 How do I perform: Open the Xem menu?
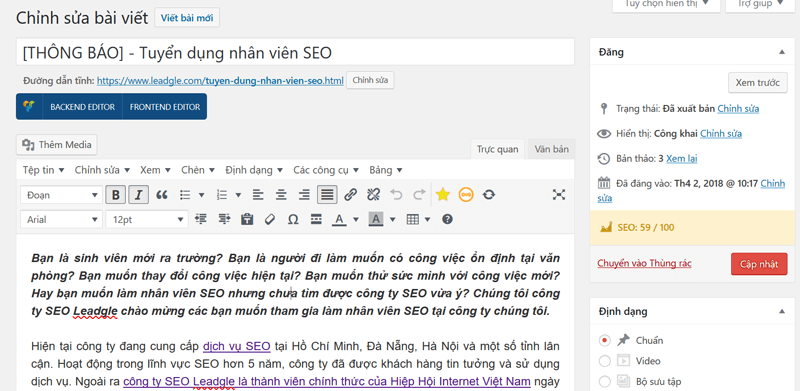point(156,170)
